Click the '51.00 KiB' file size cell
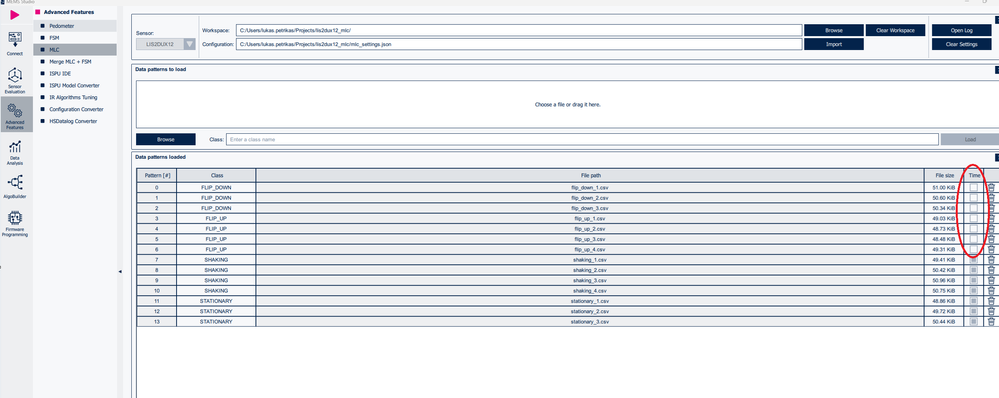The height and width of the screenshot is (398, 999). pos(944,188)
